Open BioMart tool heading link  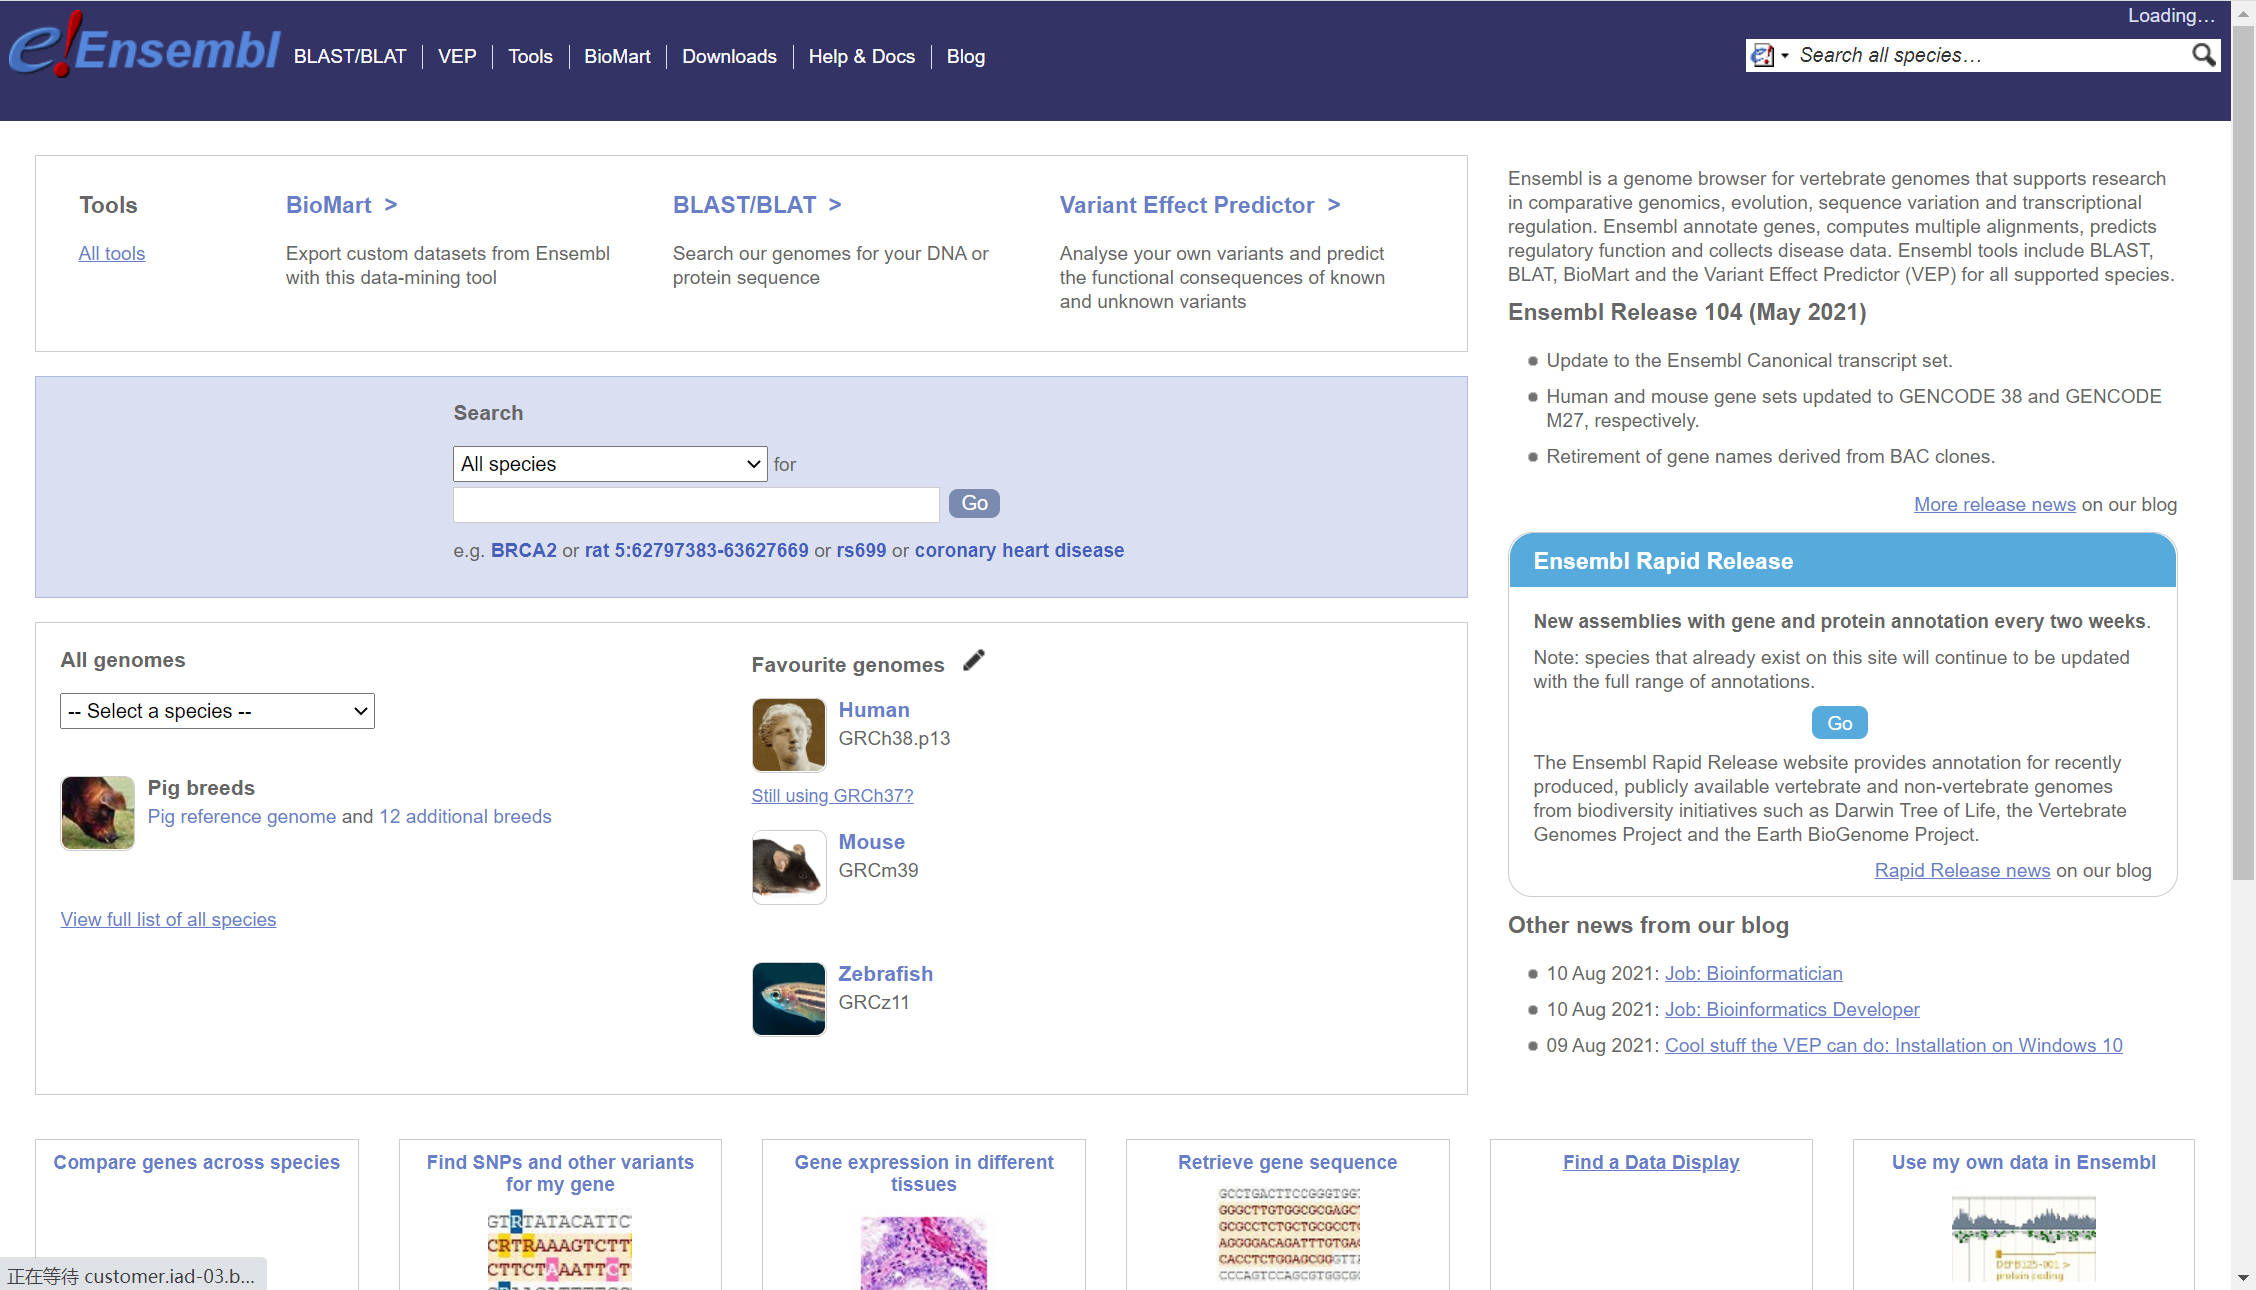[341, 205]
